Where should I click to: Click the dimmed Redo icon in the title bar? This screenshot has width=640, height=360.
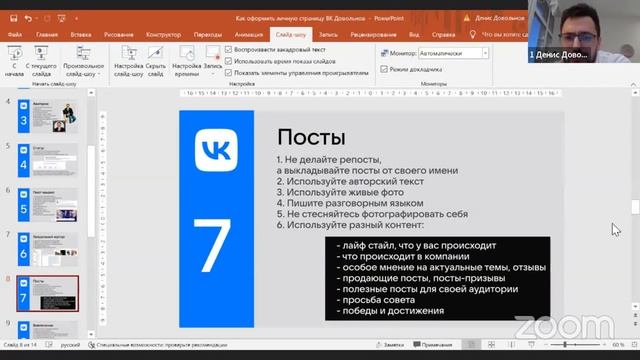tap(47, 18)
